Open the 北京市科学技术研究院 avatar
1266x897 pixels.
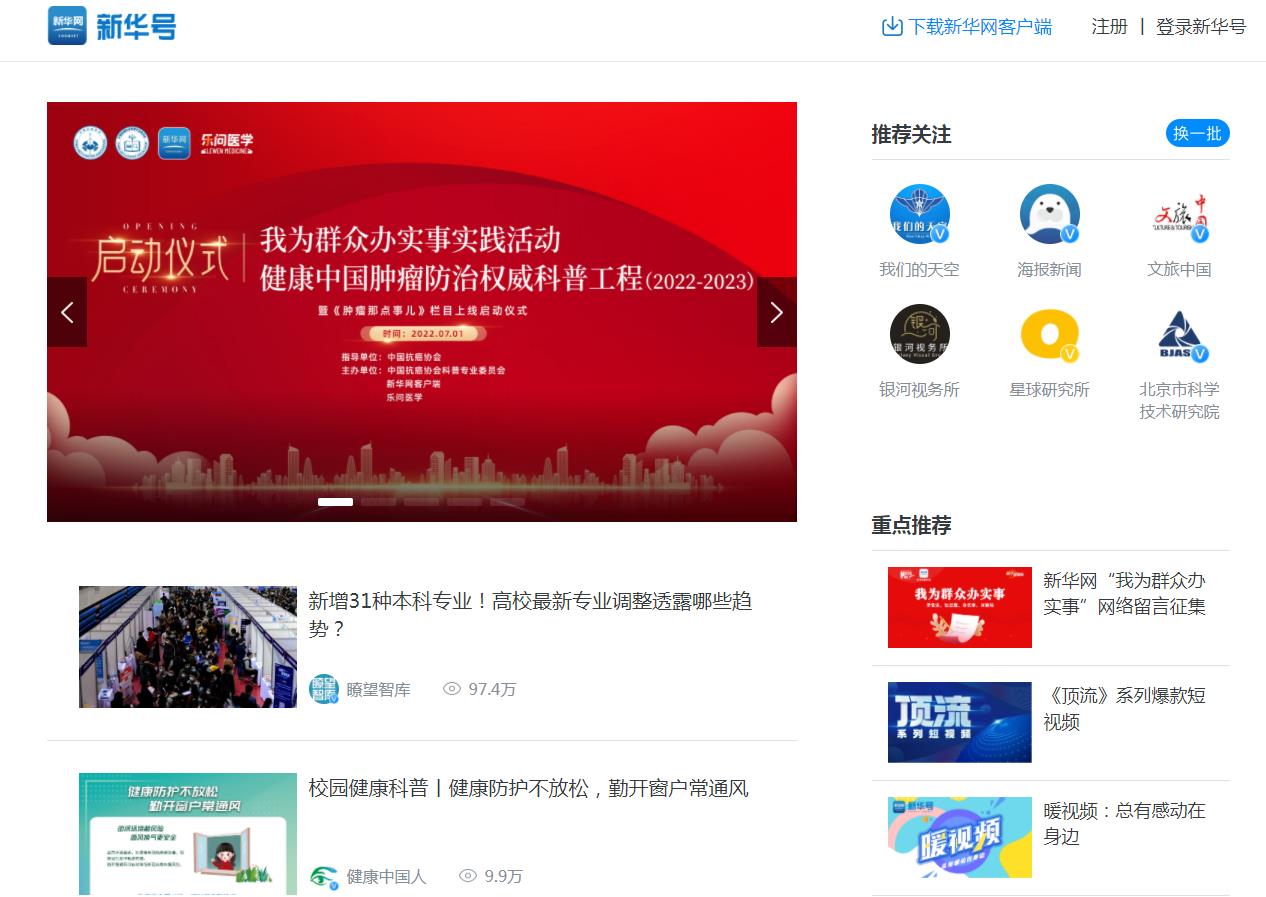coord(1180,334)
